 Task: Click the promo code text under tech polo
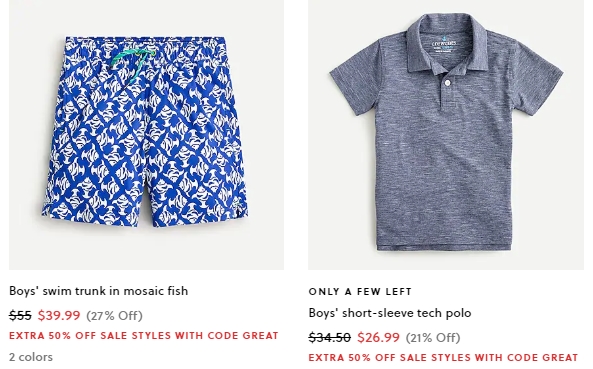(x=443, y=358)
